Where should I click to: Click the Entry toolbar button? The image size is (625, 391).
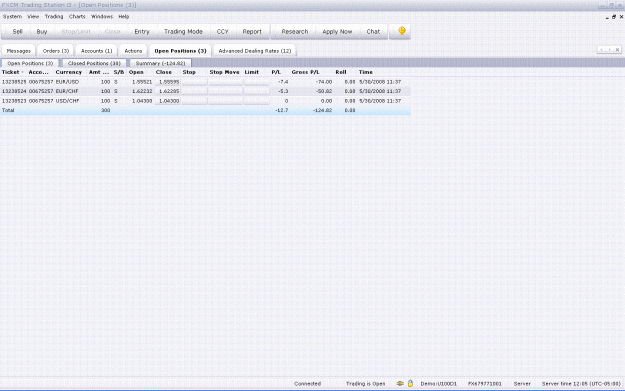pos(142,31)
